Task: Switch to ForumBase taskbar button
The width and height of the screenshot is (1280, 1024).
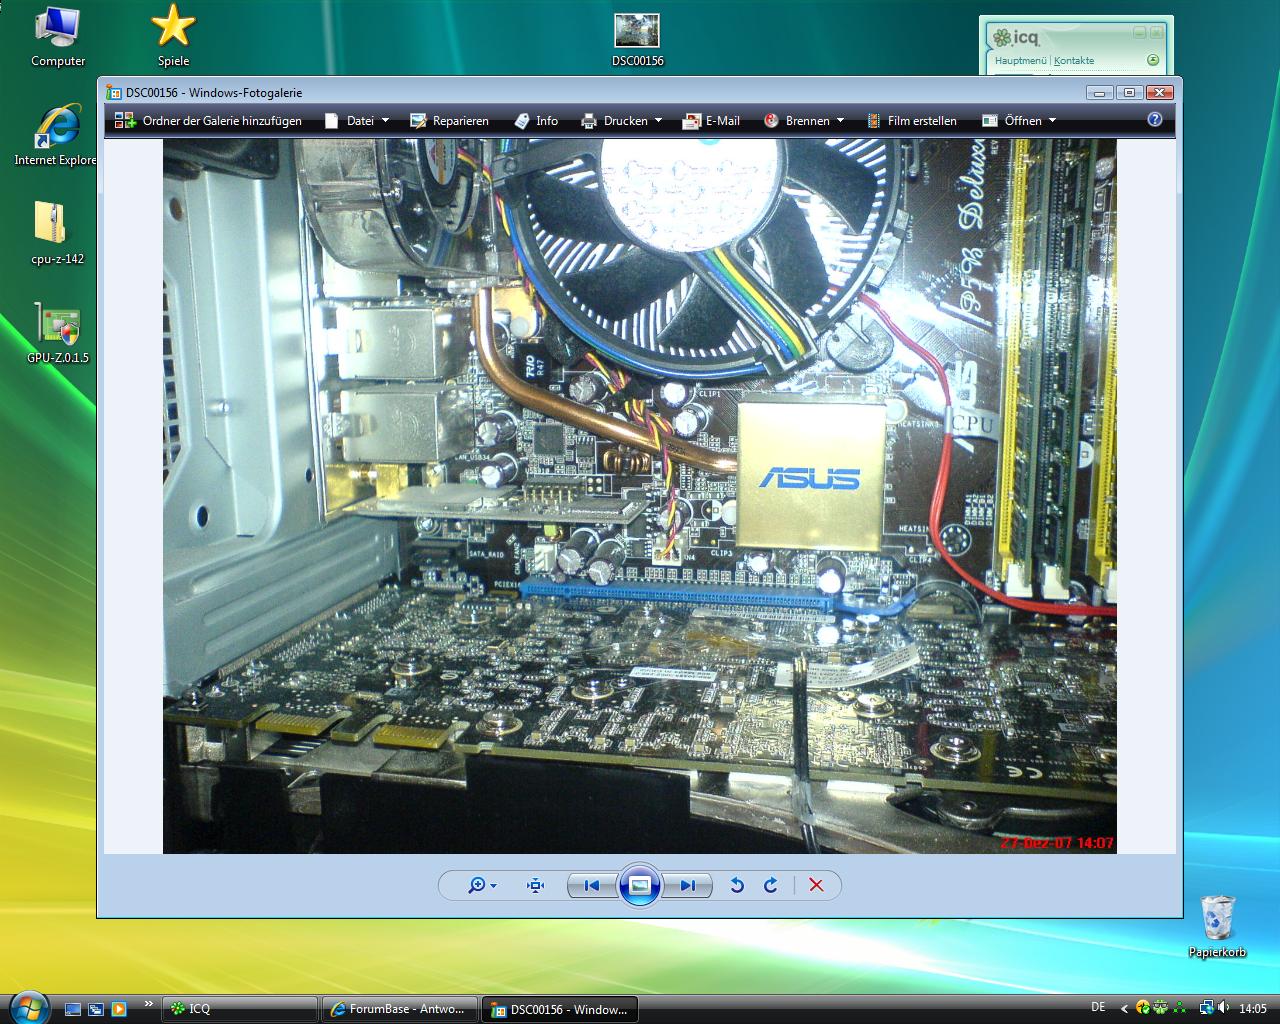Action: point(400,1009)
